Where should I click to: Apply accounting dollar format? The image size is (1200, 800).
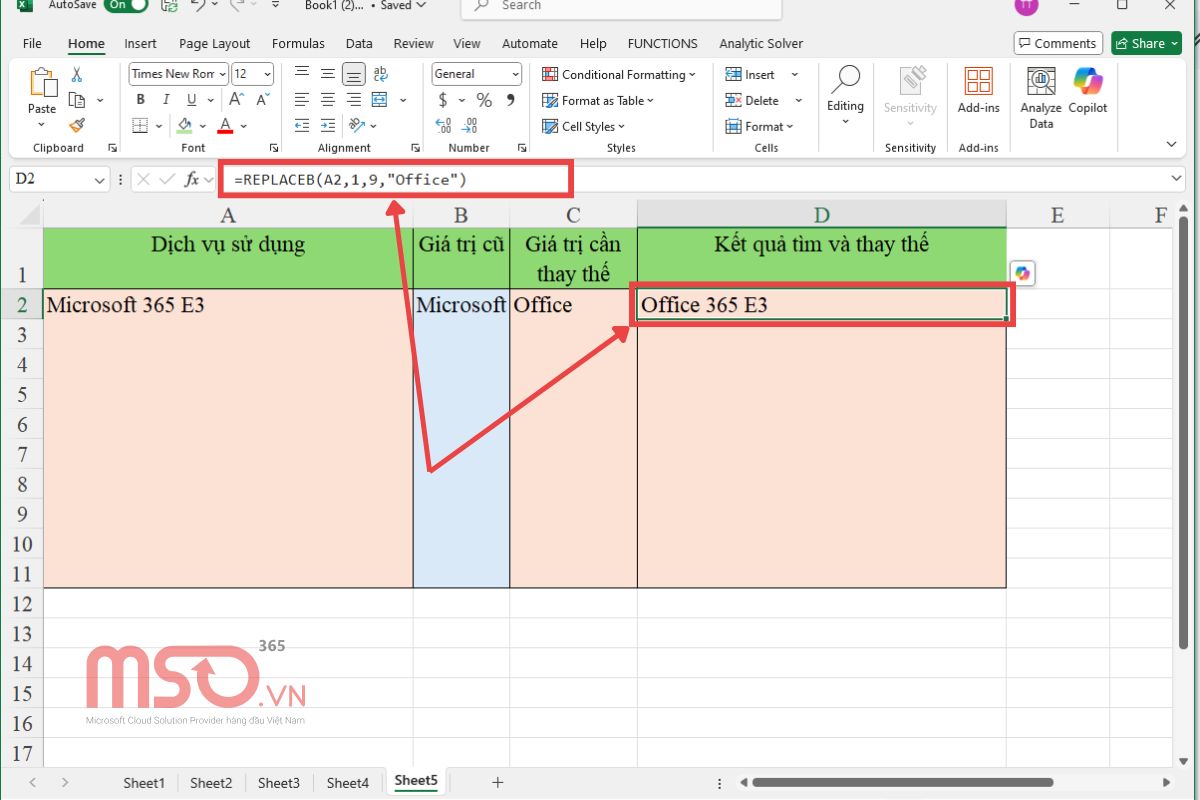pos(443,100)
